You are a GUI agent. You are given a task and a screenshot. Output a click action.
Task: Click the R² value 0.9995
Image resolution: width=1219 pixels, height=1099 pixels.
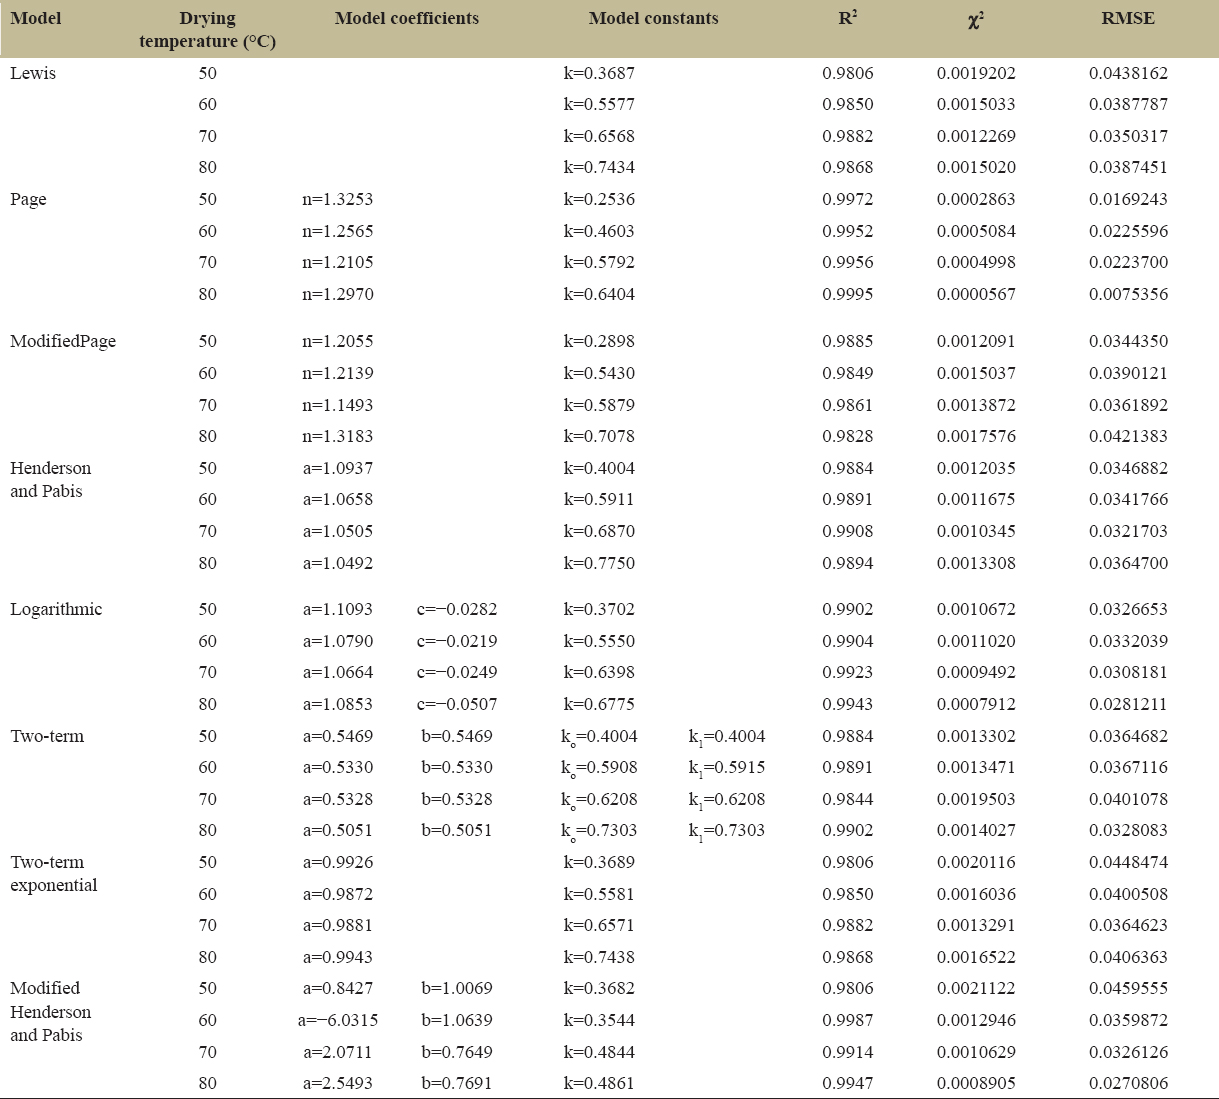847,294
